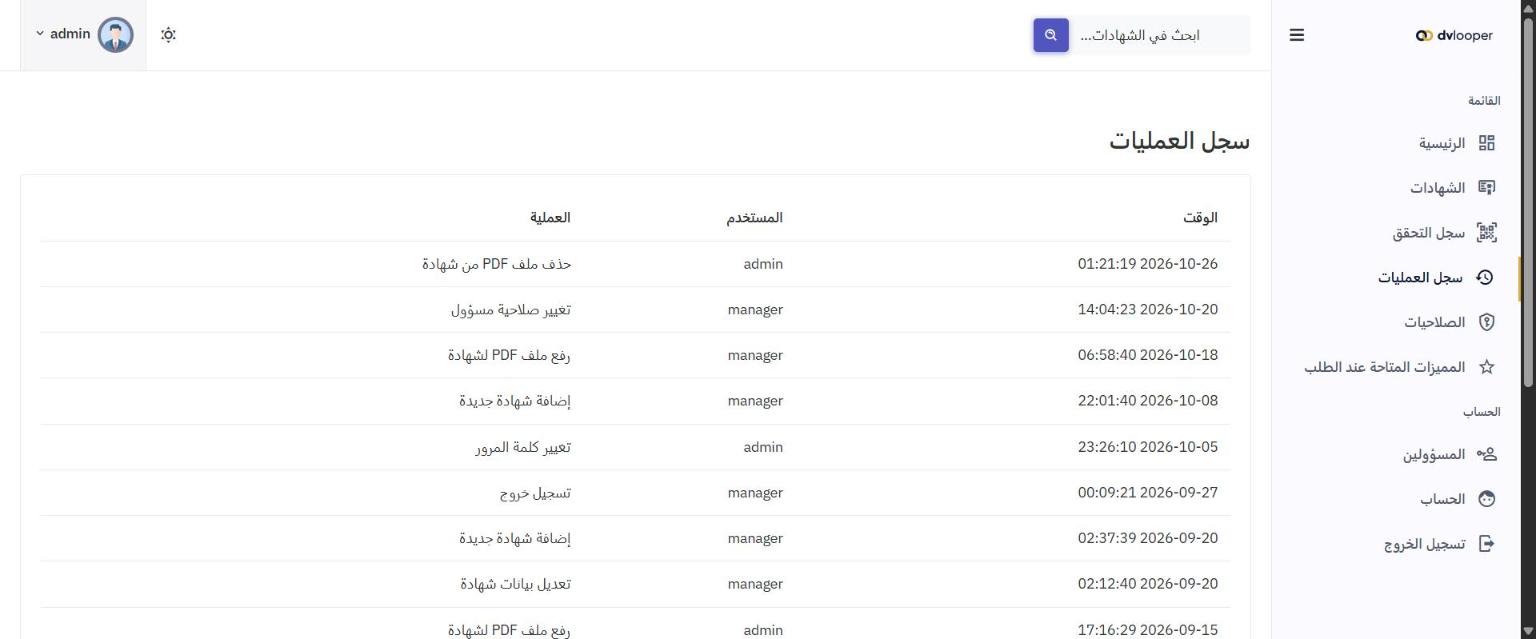
Task: Open سجل التحقق menu item
Action: pos(1429,233)
